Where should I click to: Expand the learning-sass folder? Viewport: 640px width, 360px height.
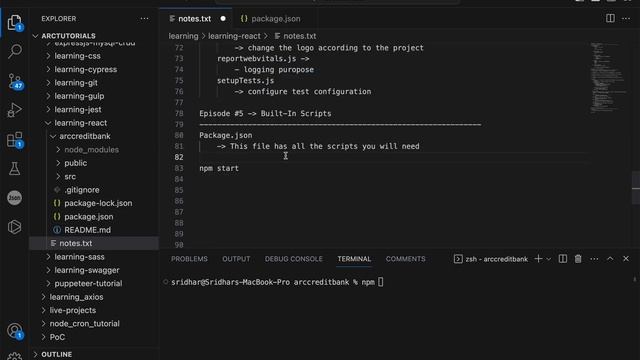(x=79, y=257)
